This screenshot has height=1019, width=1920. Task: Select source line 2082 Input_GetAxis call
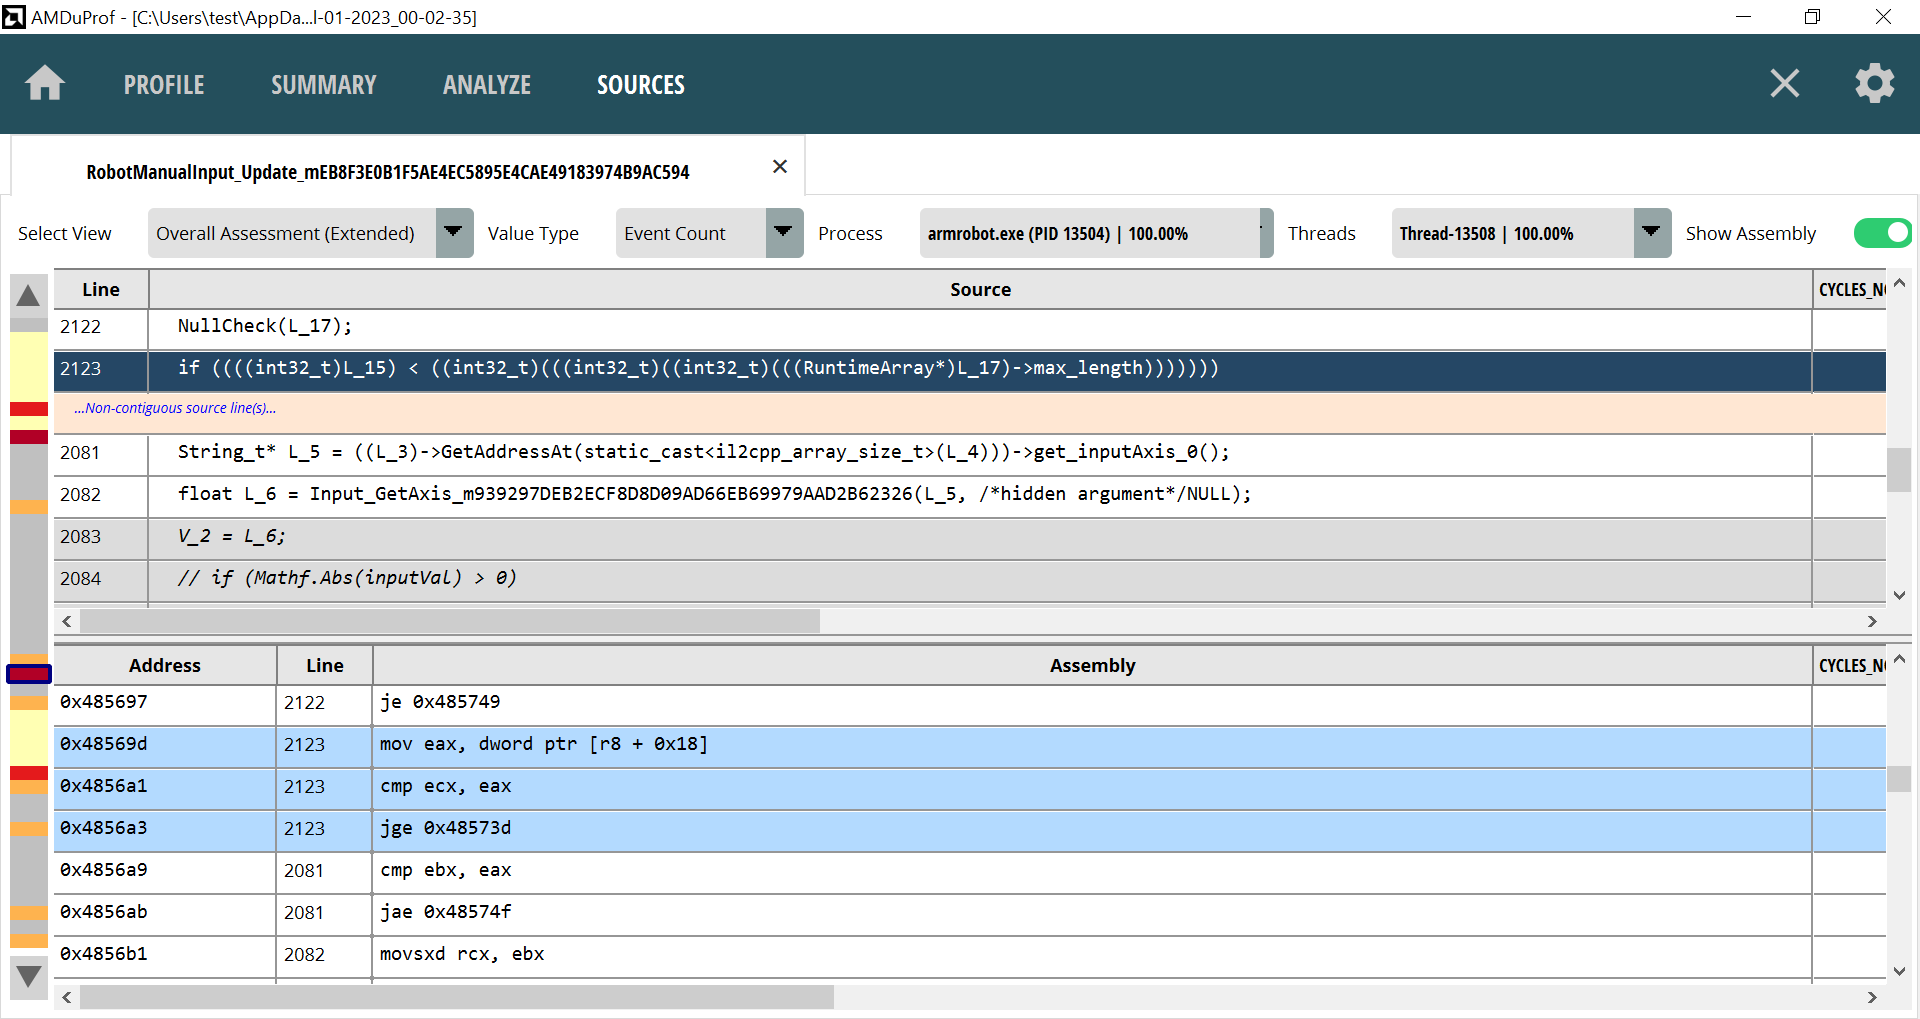(x=970, y=495)
